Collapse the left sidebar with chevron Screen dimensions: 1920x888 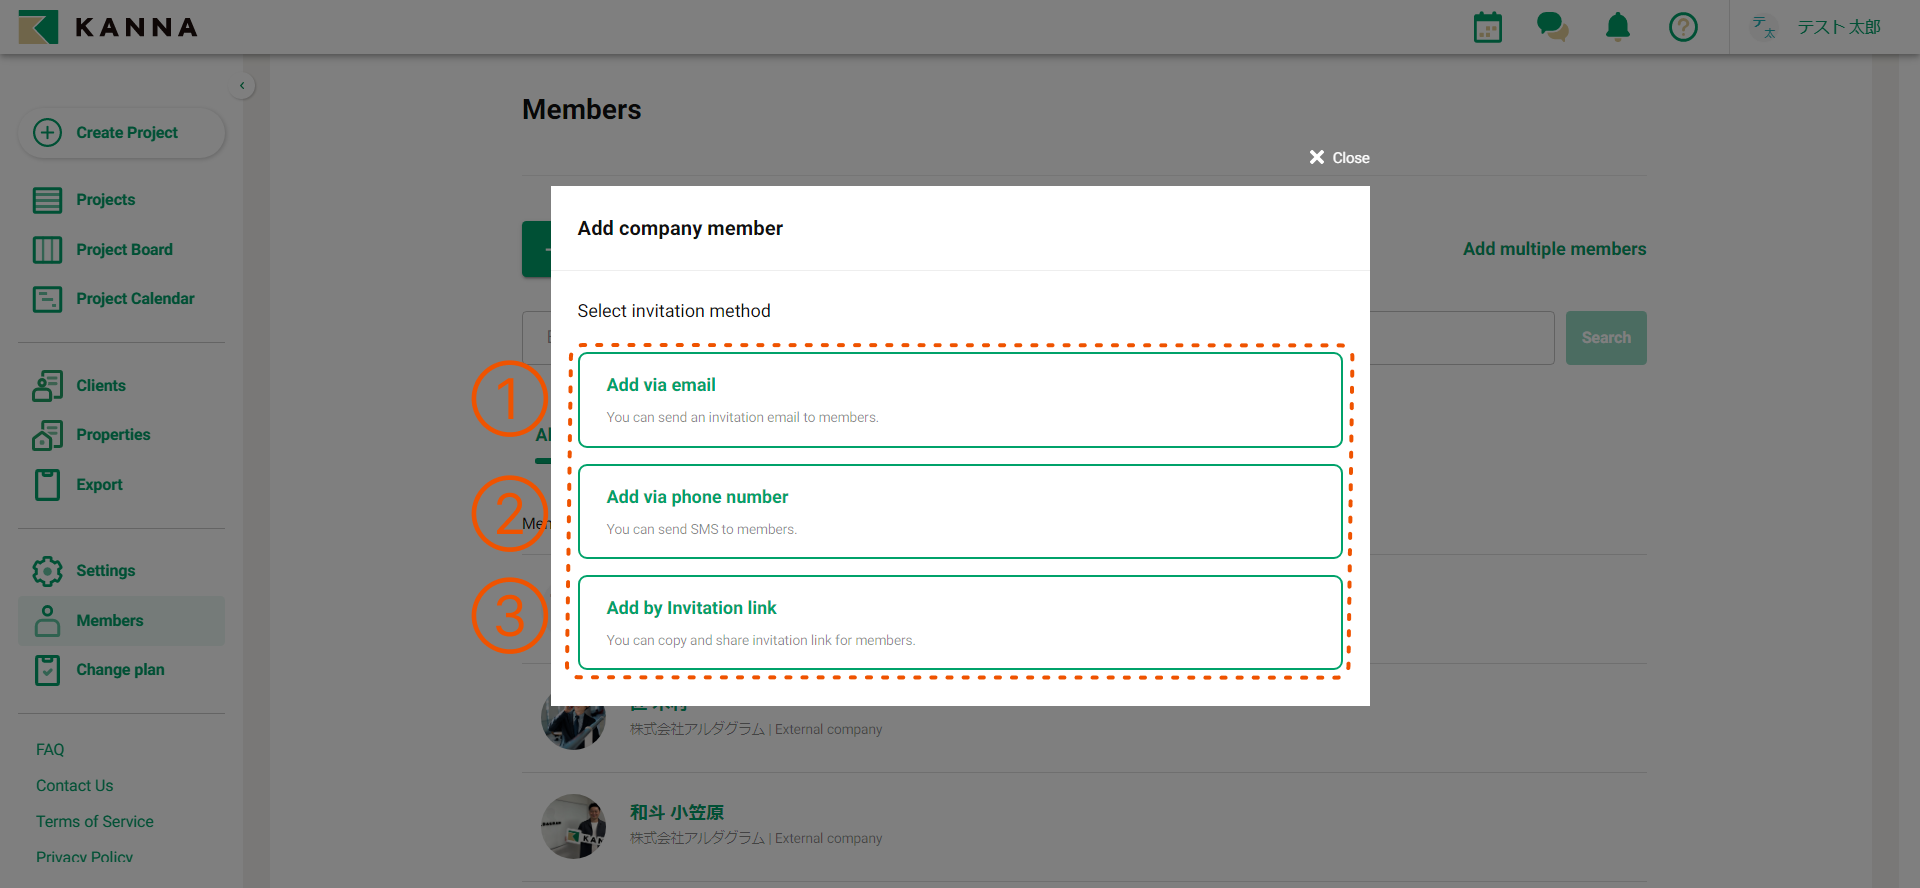242,86
